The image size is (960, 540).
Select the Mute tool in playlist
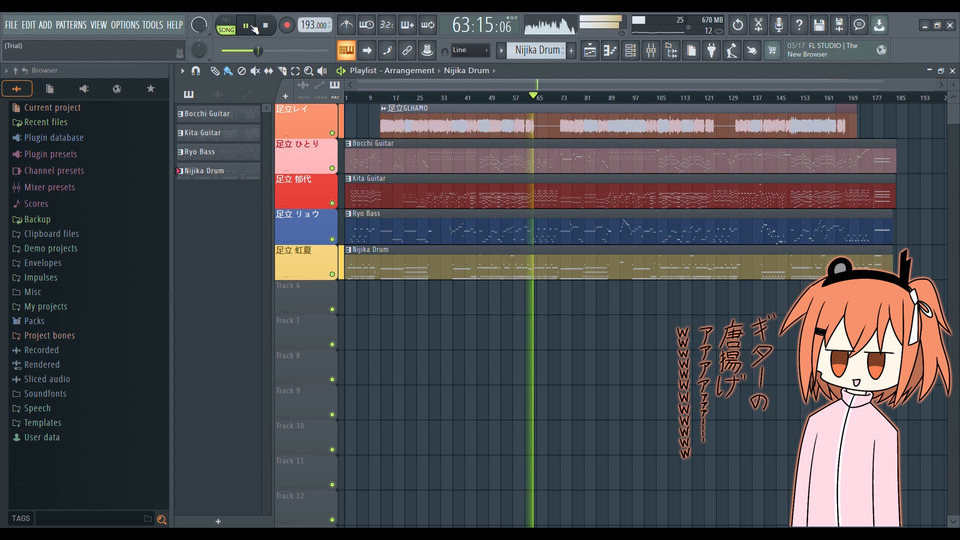[255, 71]
